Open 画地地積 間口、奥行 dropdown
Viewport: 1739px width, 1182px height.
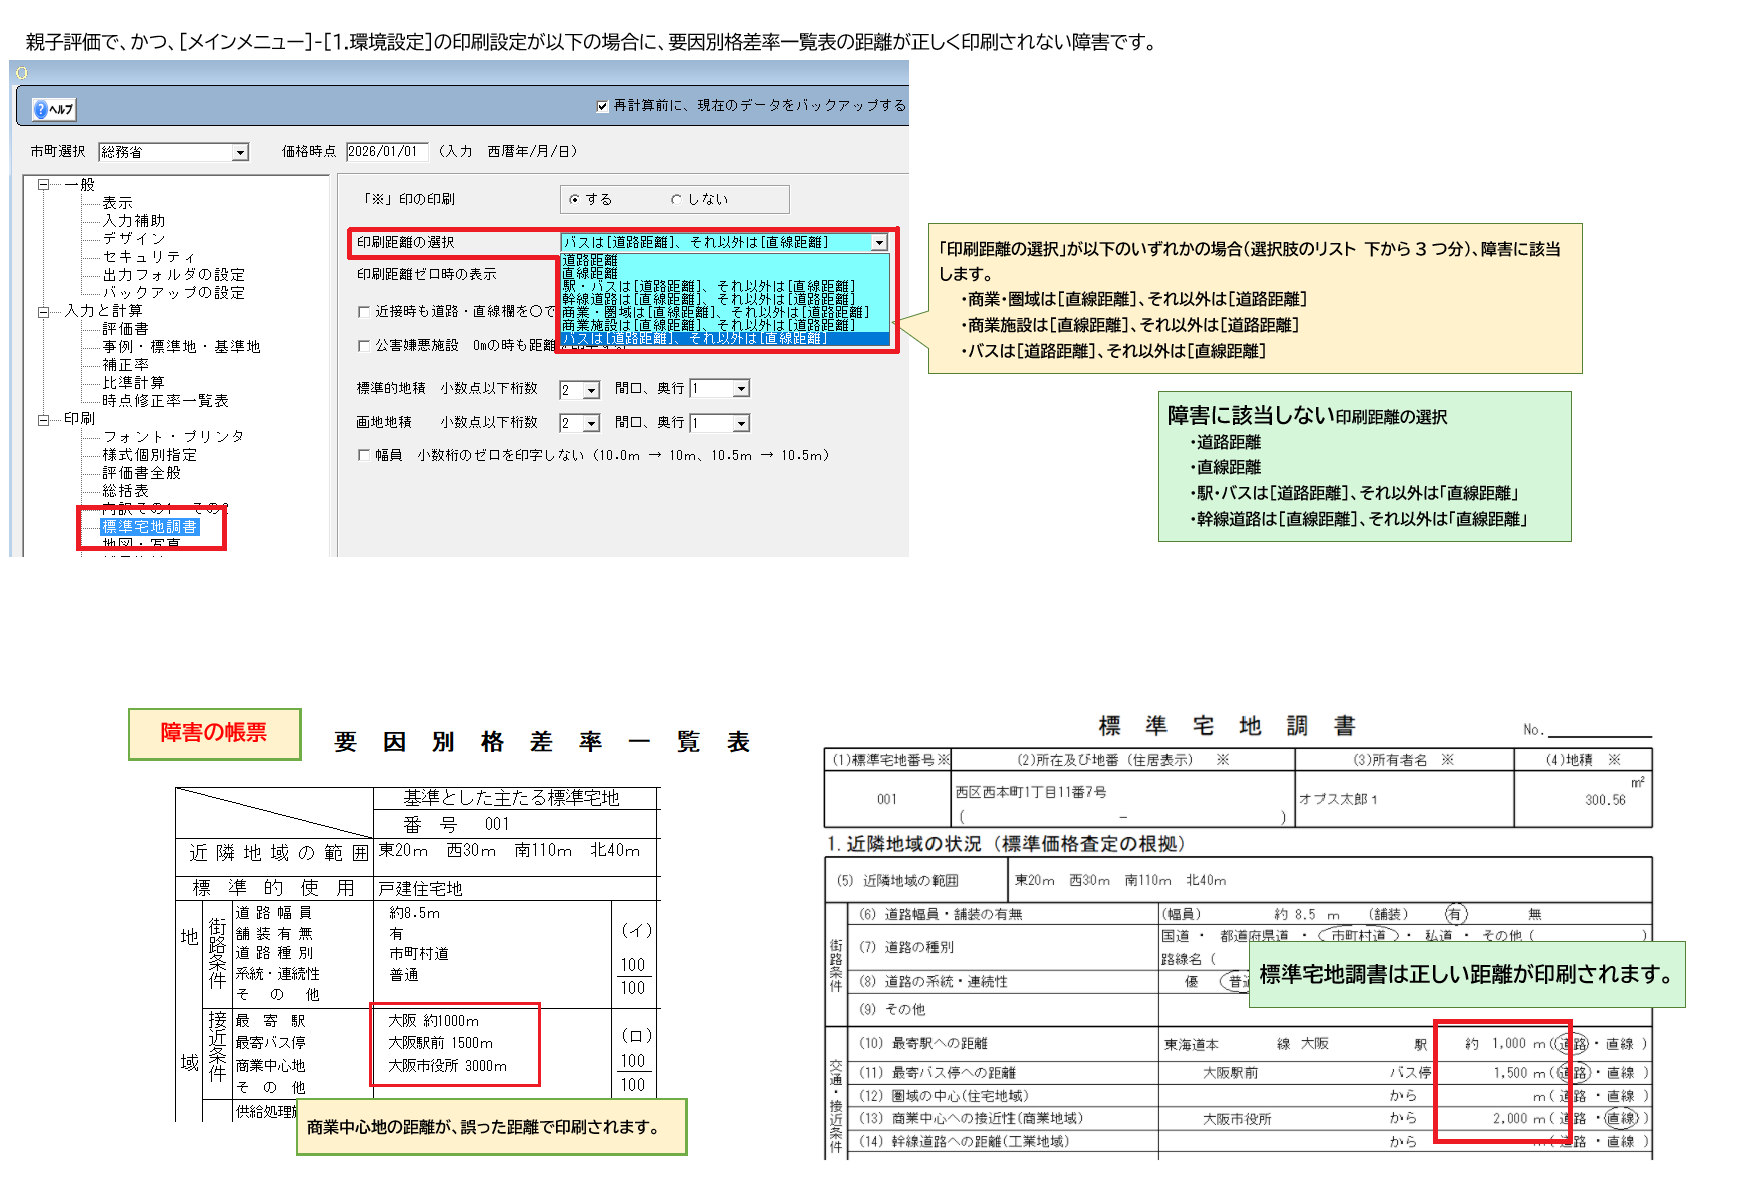[741, 424]
